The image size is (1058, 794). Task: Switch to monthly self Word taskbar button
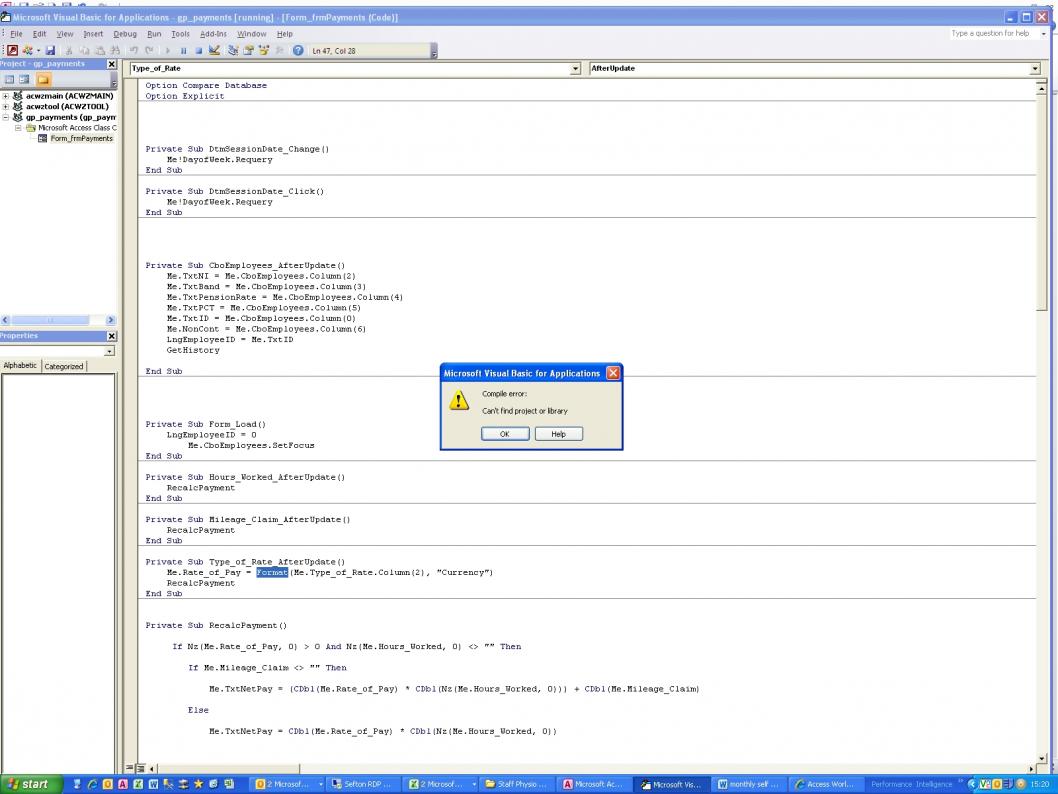click(748, 784)
